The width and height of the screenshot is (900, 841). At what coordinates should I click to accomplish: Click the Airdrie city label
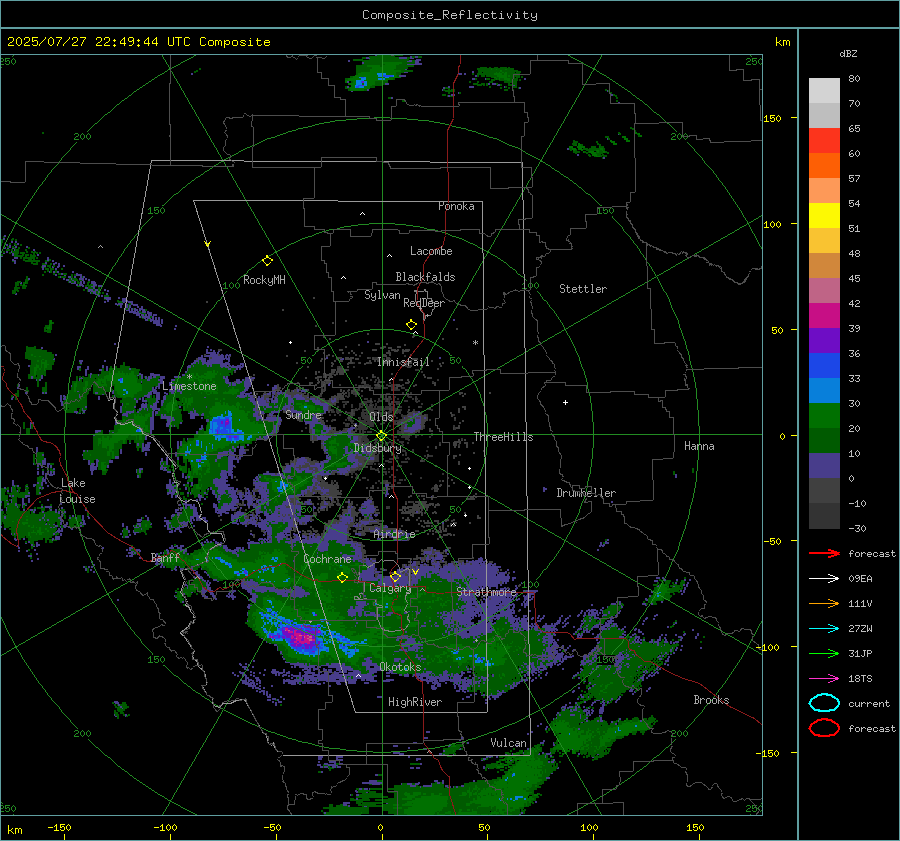[x=394, y=534]
